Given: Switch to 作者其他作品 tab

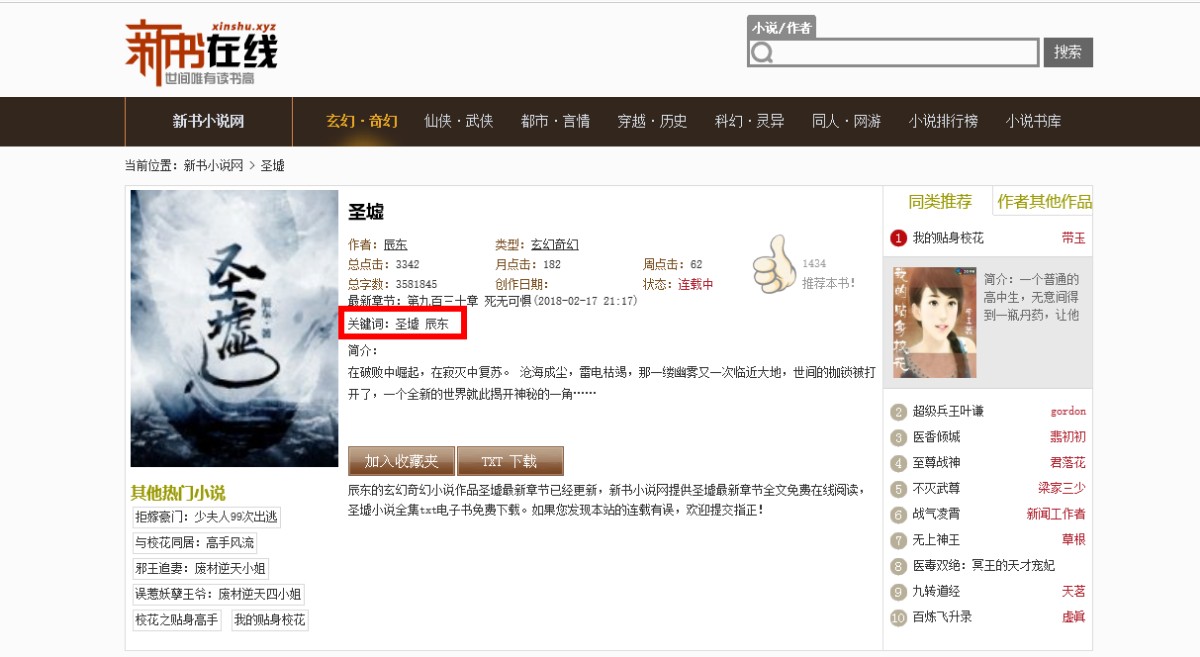Looking at the screenshot, I should click(x=1044, y=201).
